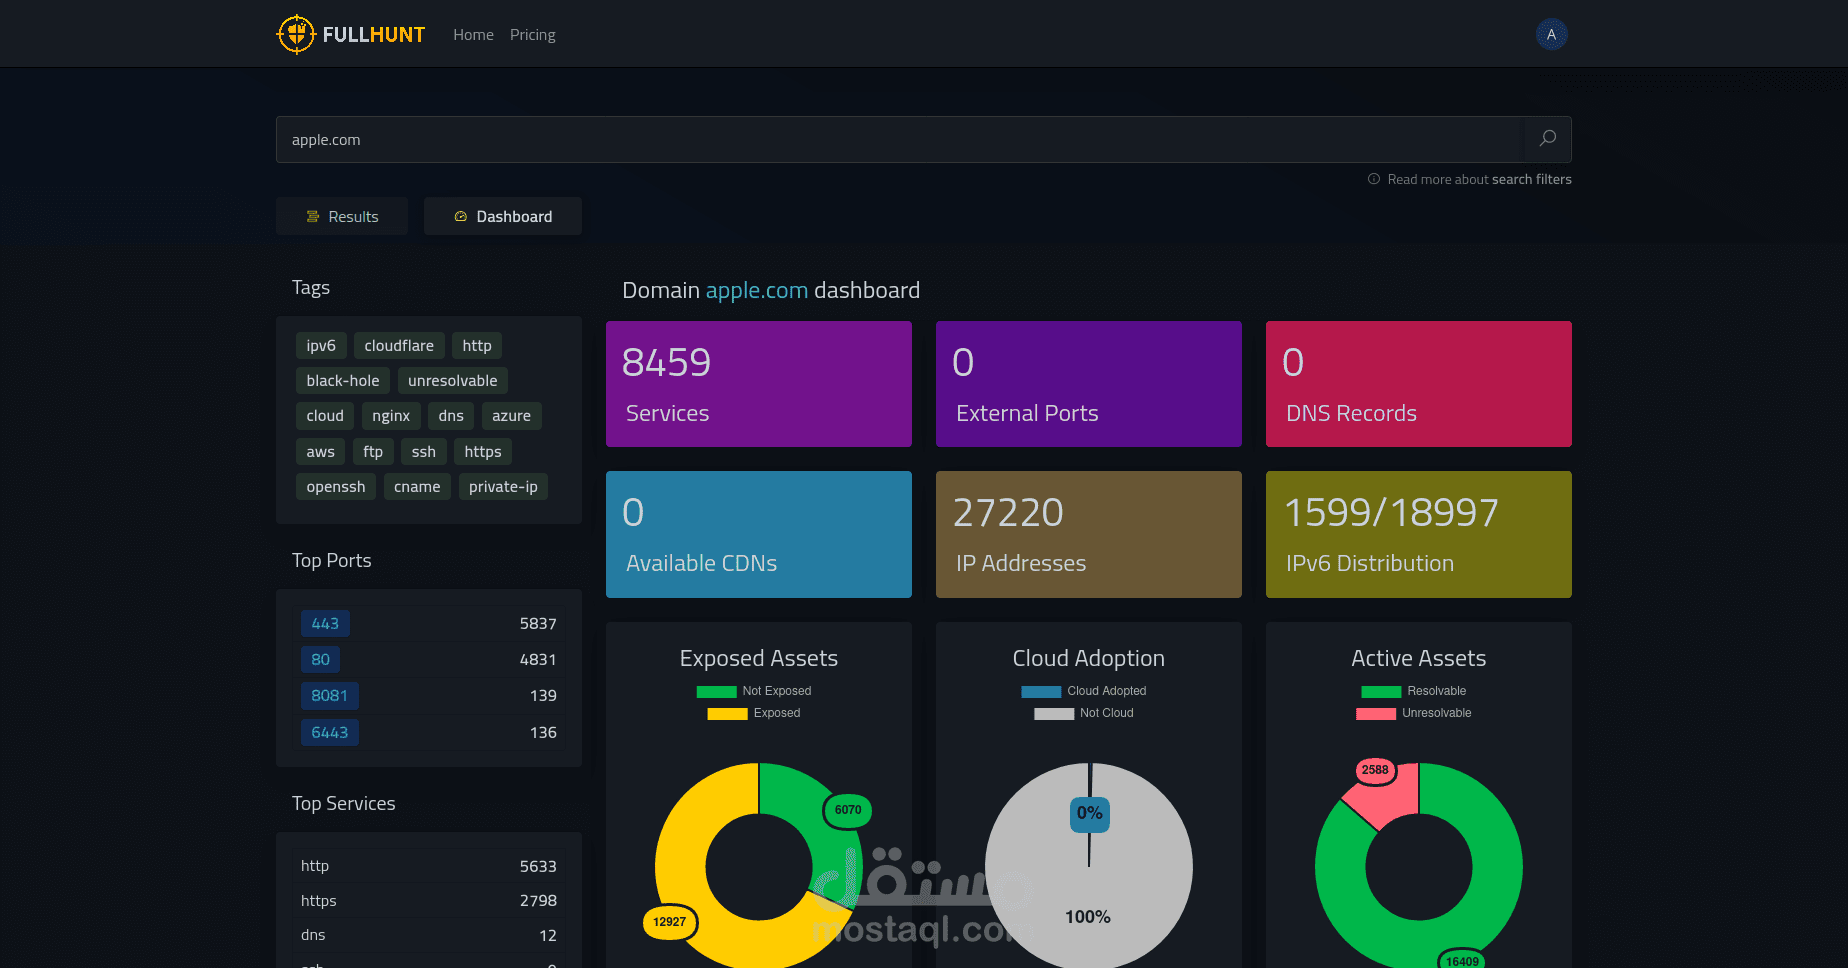Screen dimensions: 1848x968
Task: Click the Dashboard tab gauge icon
Action: pyautogui.click(x=461, y=217)
